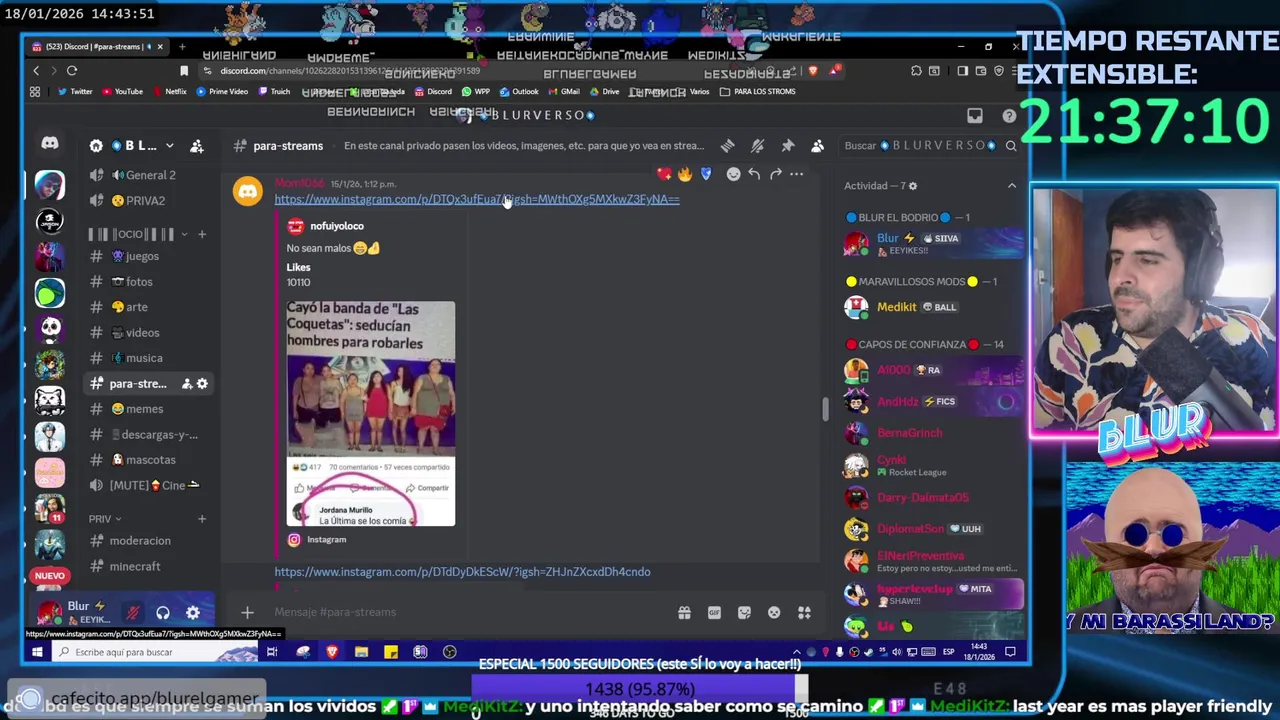Toggle channel notification mute bell
1280x720 pixels.
point(757,146)
